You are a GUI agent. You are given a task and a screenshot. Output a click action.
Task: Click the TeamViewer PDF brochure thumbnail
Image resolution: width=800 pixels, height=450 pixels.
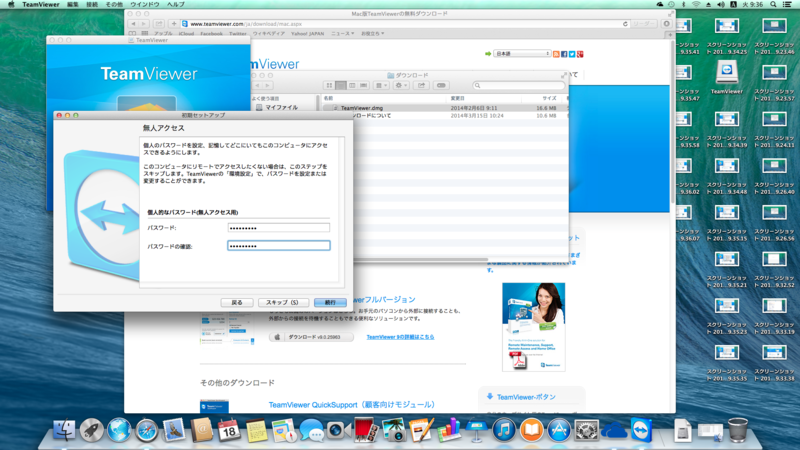(534, 327)
